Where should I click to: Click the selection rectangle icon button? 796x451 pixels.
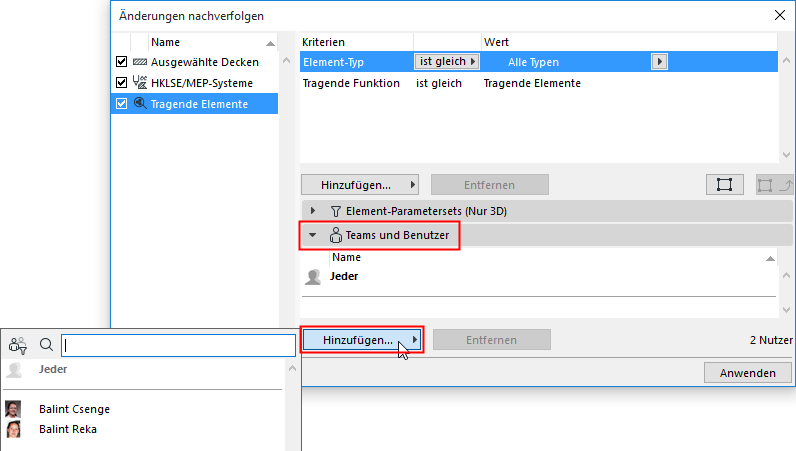tap(724, 185)
